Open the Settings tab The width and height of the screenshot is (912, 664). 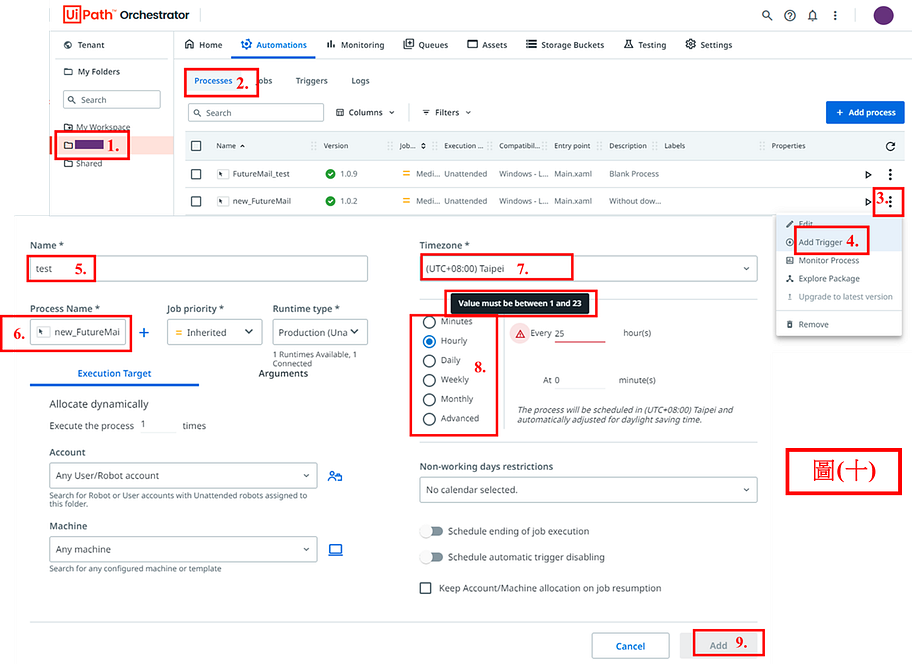click(708, 45)
